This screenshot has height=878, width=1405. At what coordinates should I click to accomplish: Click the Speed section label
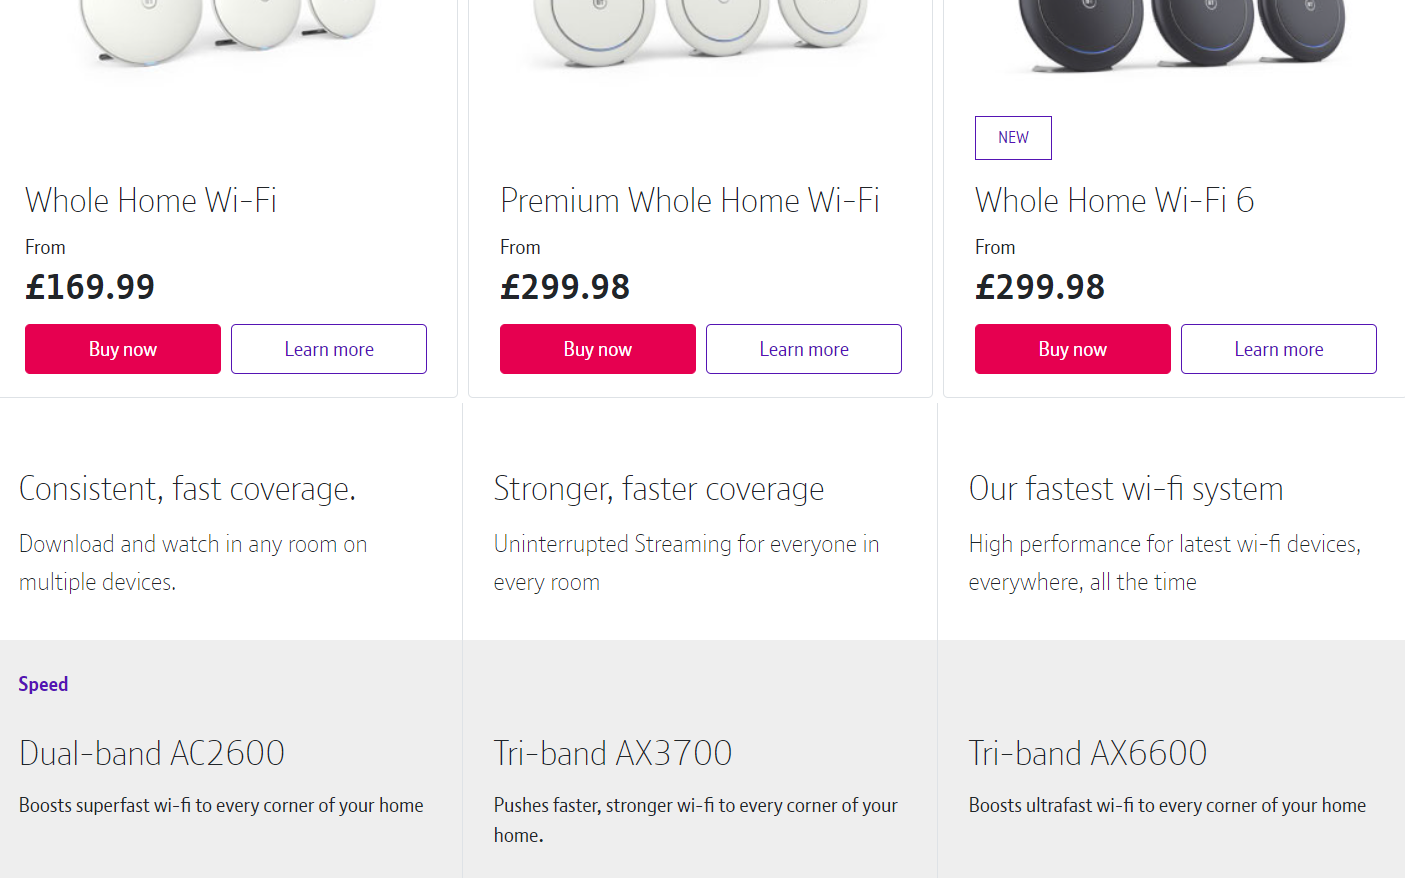coord(43,684)
